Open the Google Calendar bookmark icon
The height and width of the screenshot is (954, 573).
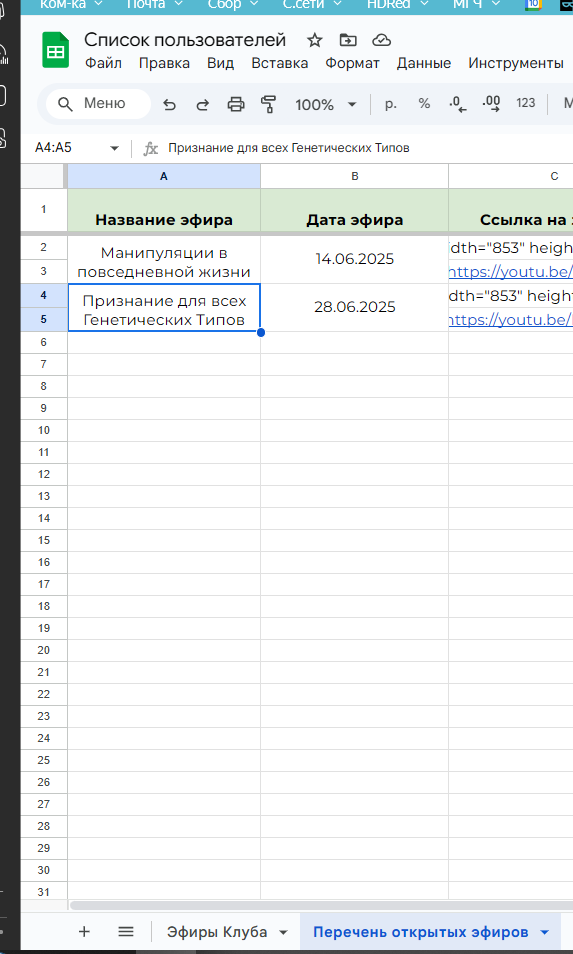pos(533,5)
